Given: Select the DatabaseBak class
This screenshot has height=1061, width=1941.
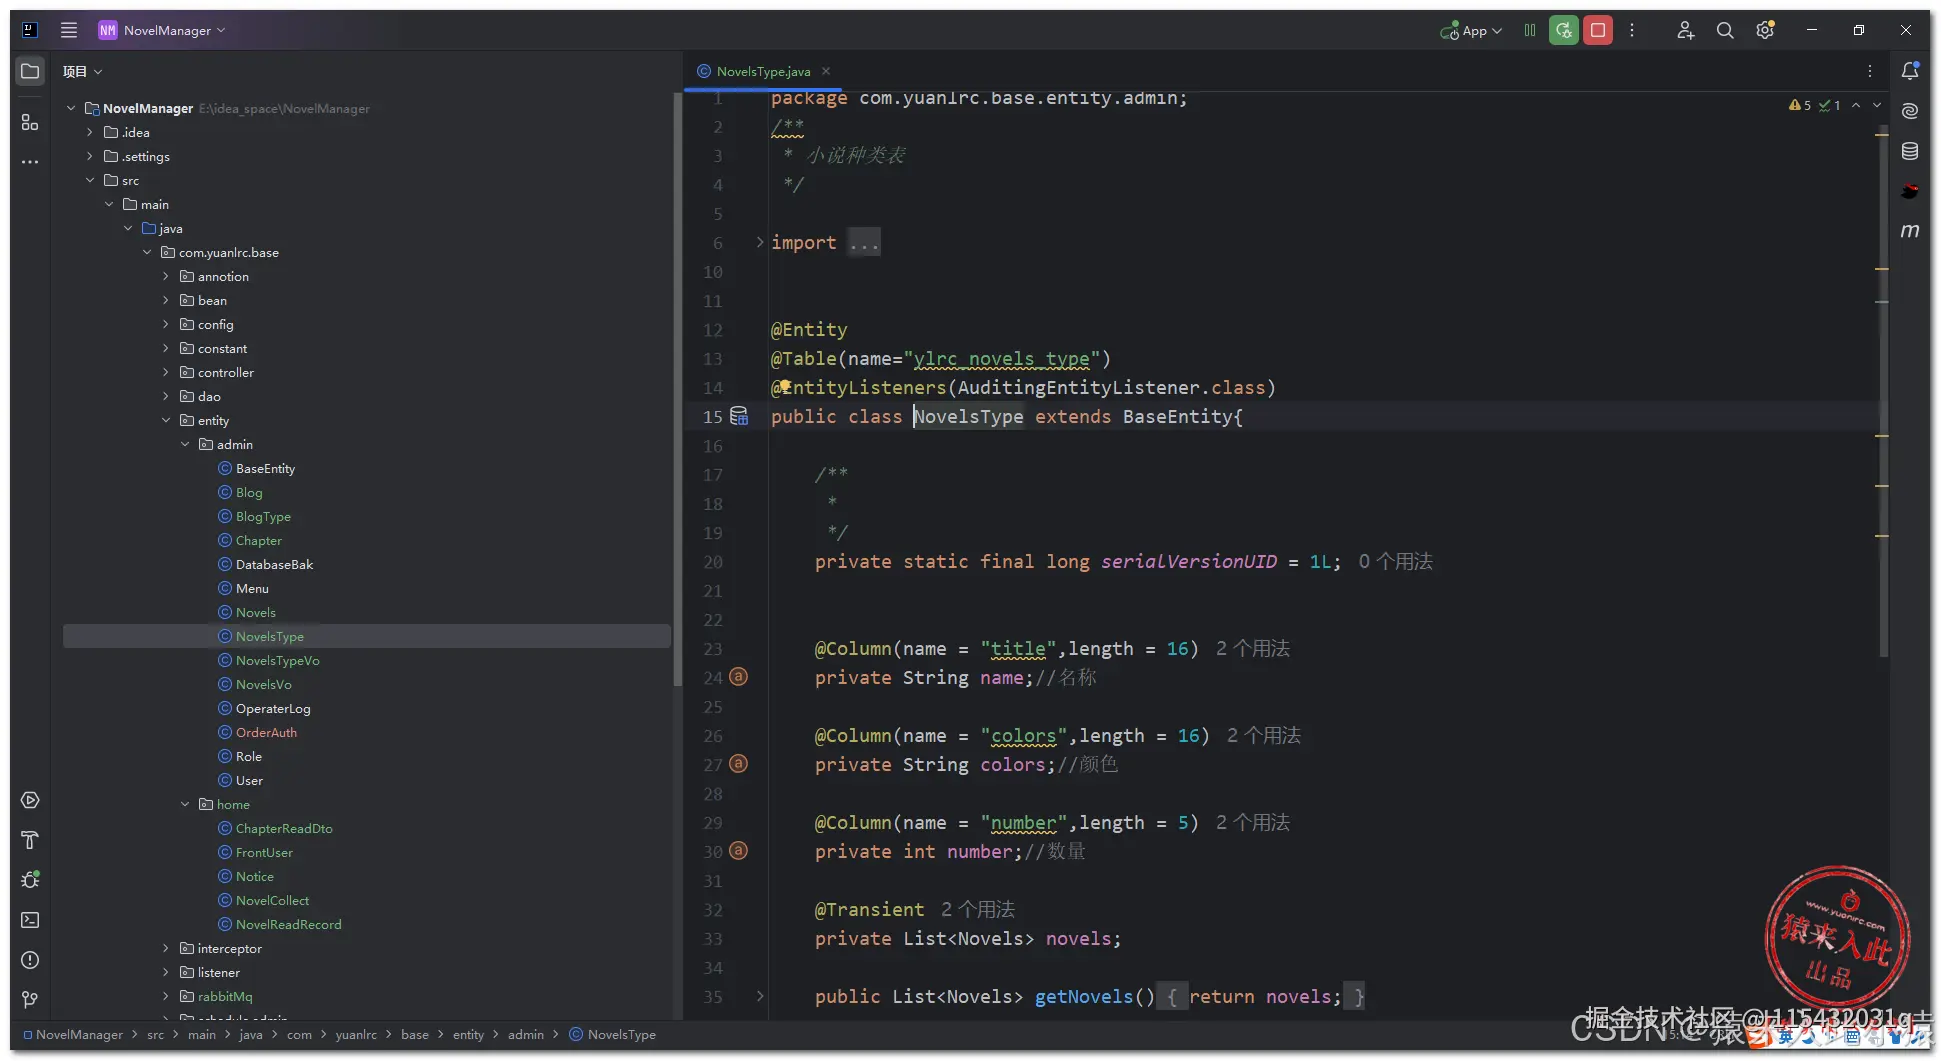Looking at the screenshot, I should coord(274,564).
